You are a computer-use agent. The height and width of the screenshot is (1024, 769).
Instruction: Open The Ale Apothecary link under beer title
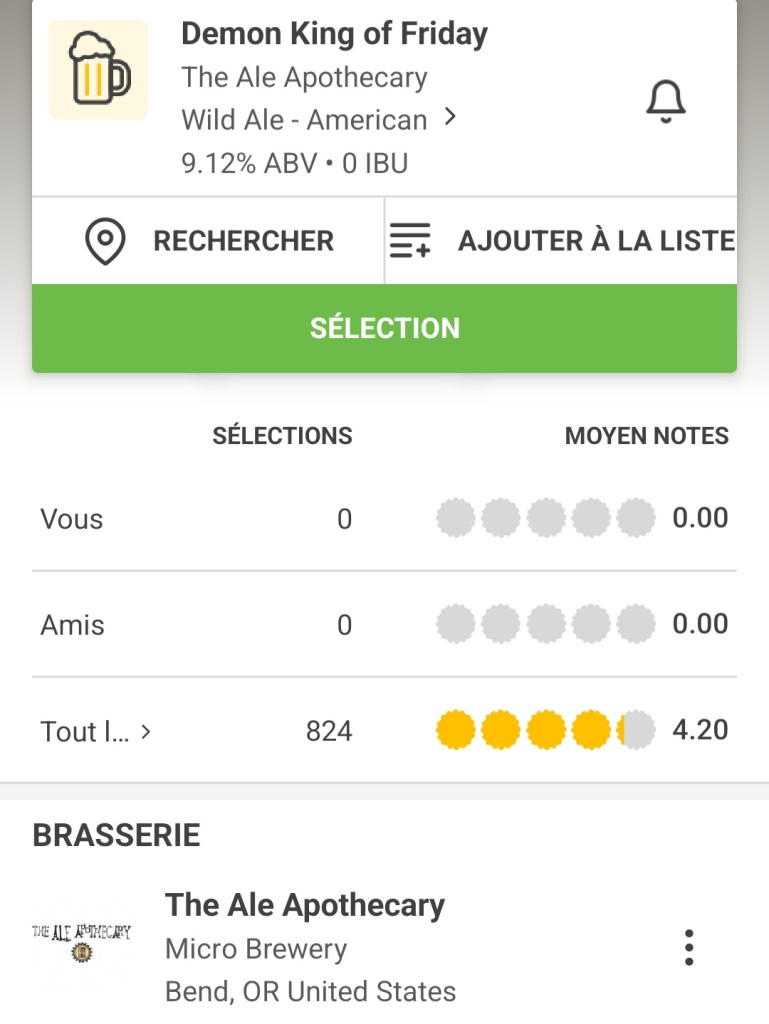pyautogui.click(x=304, y=77)
